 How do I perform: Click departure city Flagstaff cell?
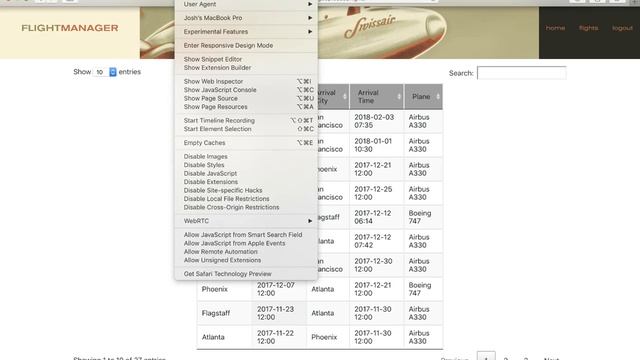(224, 313)
